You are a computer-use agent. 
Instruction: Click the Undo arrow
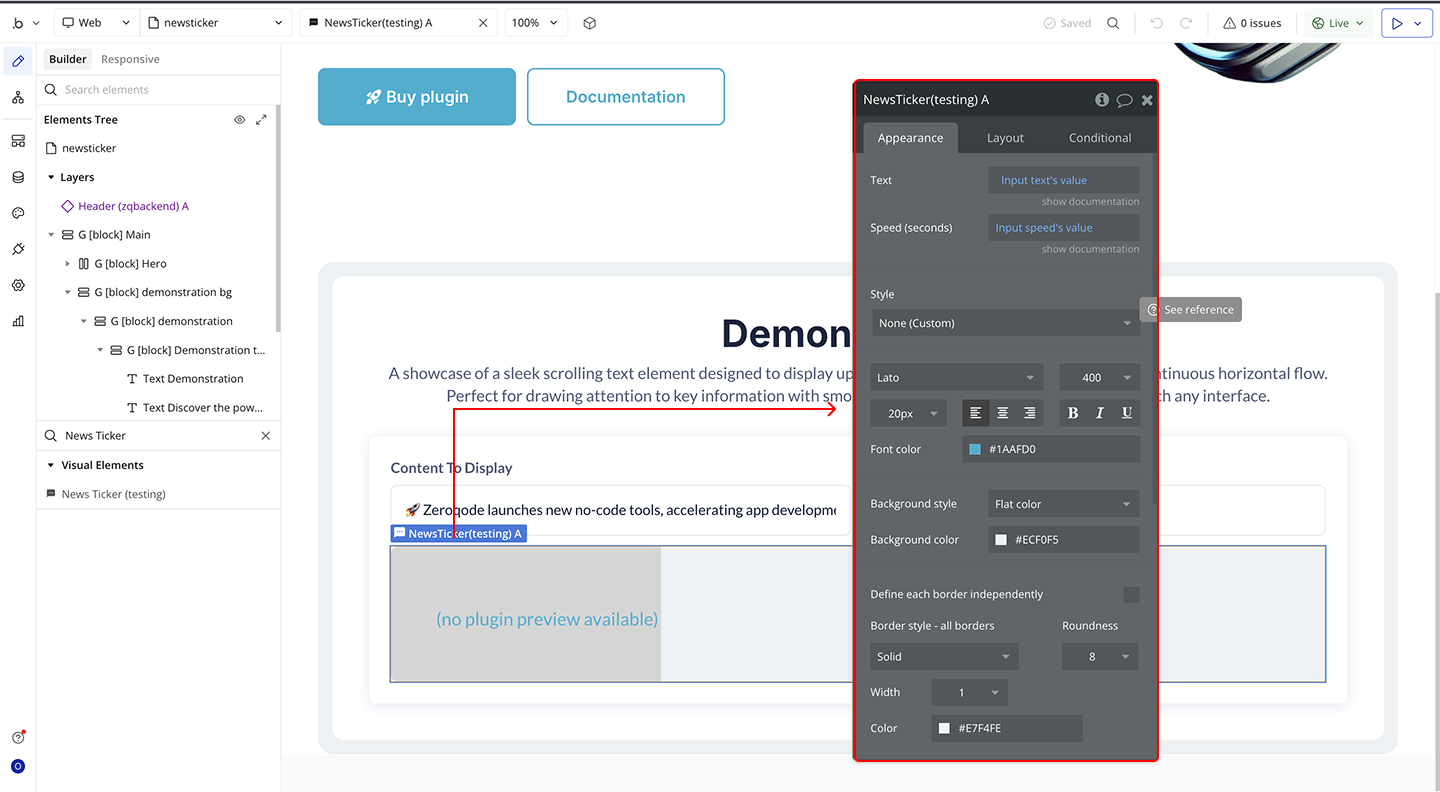point(1157,23)
